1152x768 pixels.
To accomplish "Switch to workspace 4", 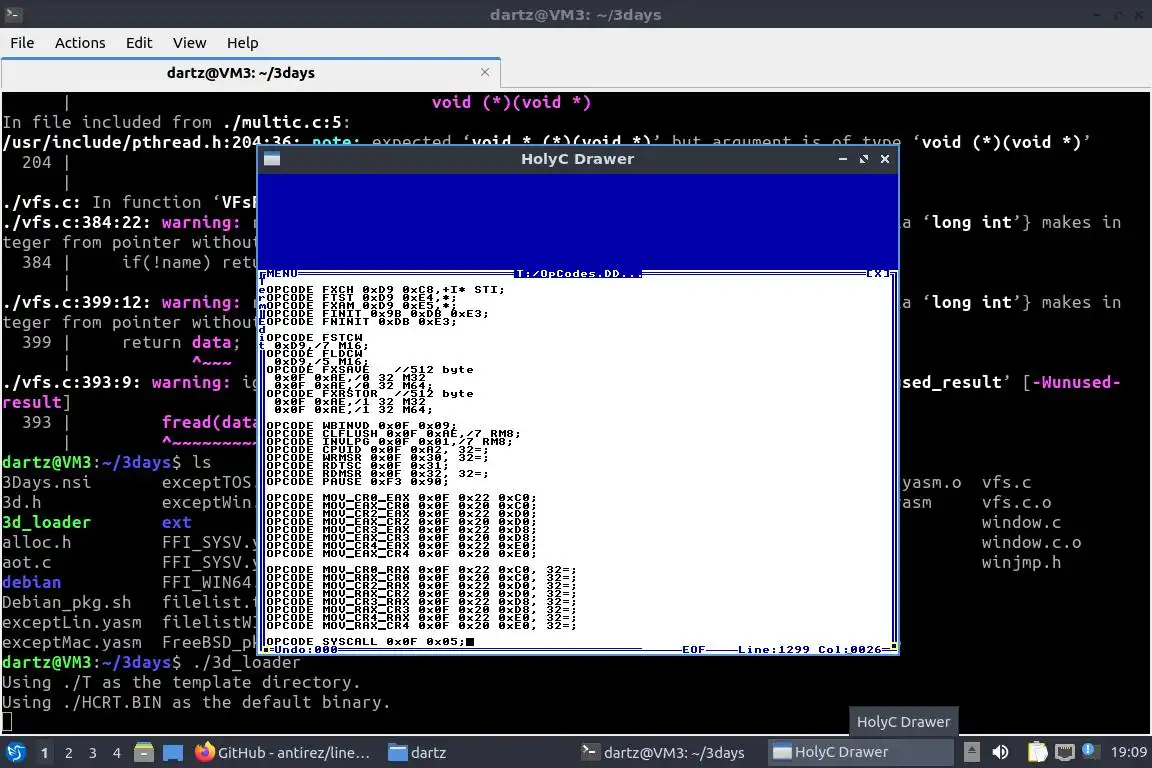I will coord(117,753).
